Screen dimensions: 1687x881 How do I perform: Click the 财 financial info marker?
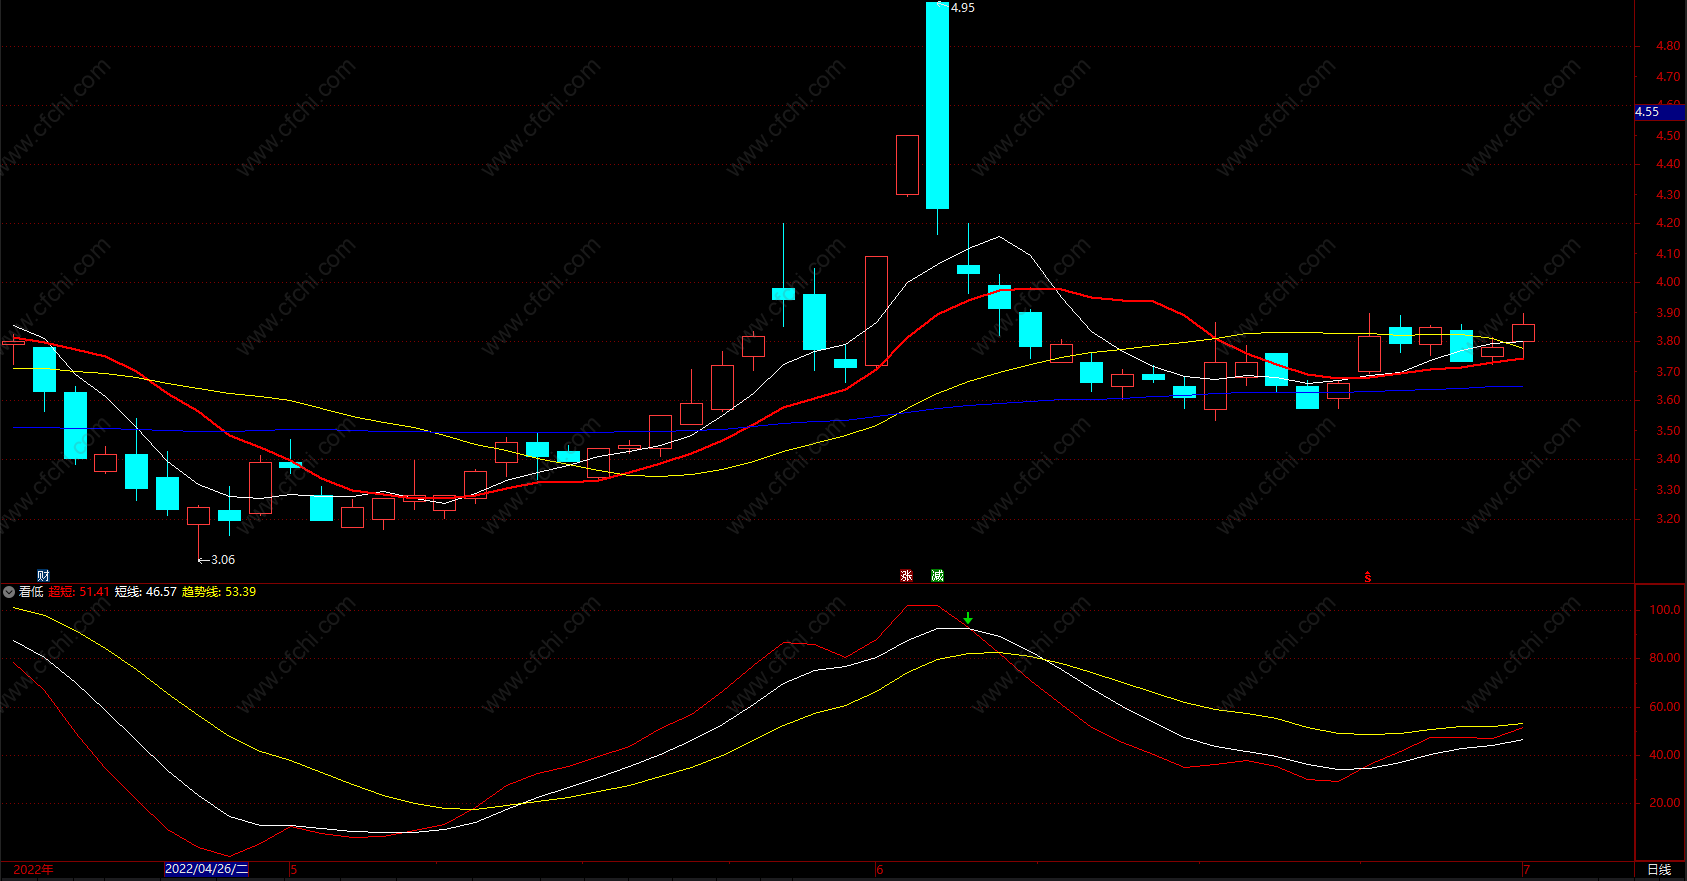pos(43,575)
